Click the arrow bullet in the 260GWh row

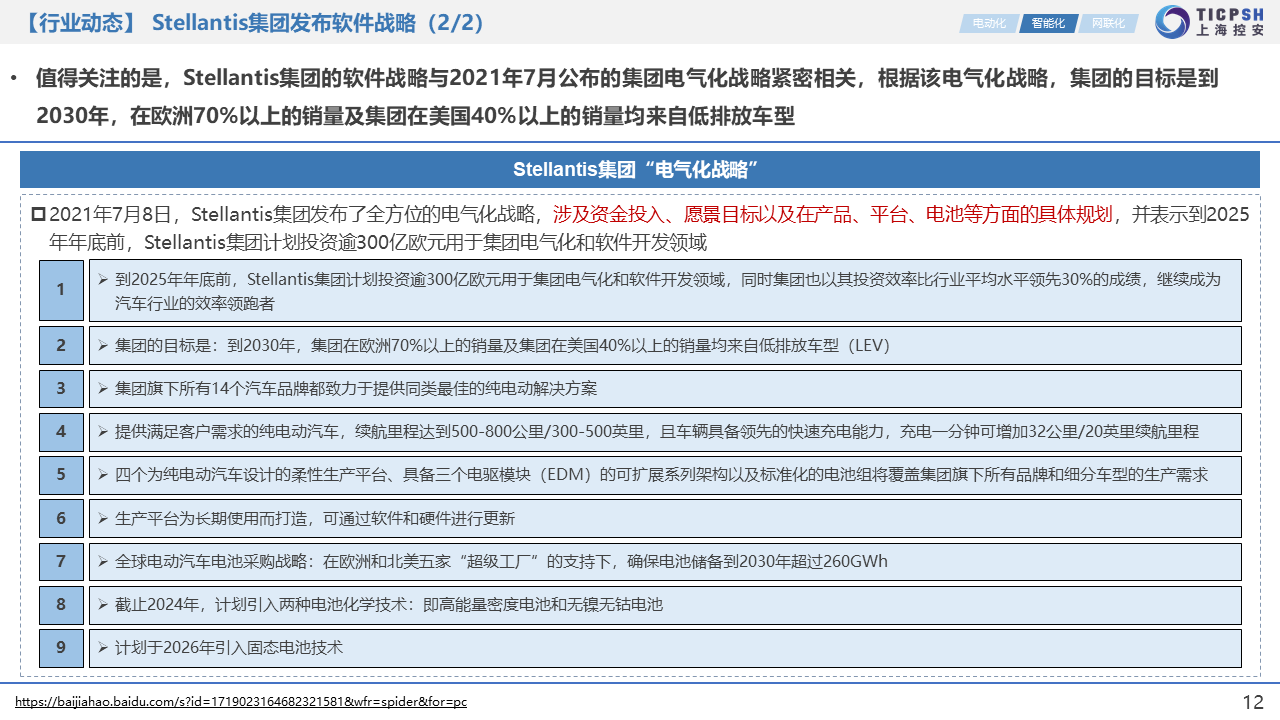tap(102, 562)
